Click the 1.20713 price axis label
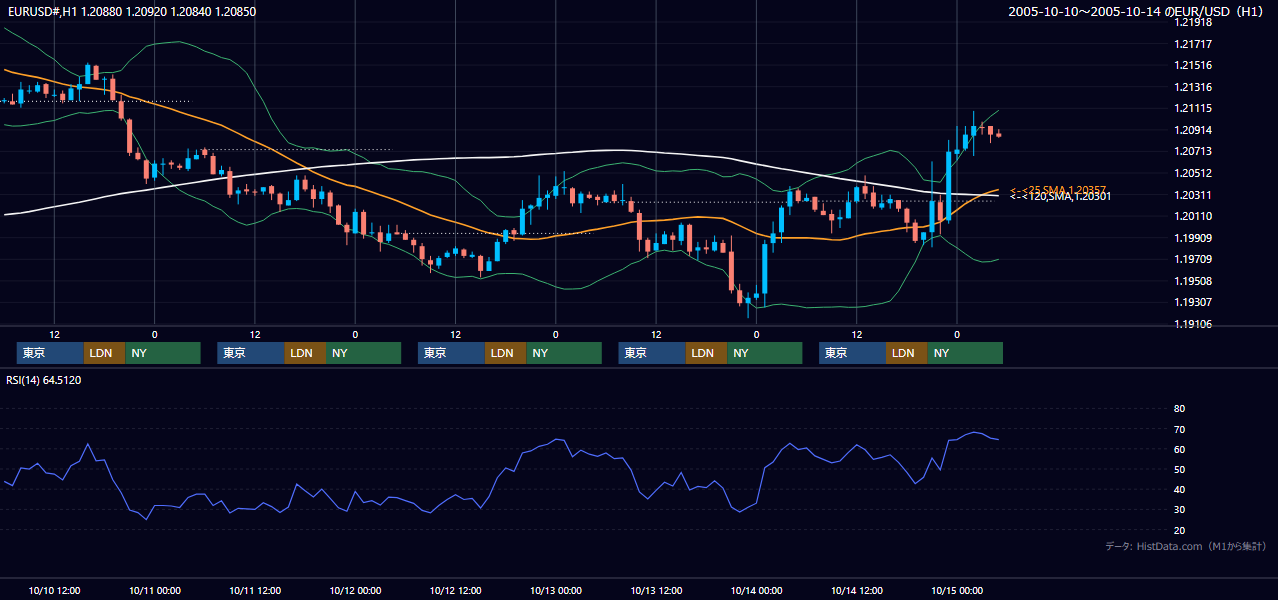1278x600 pixels. [x=1194, y=151]
